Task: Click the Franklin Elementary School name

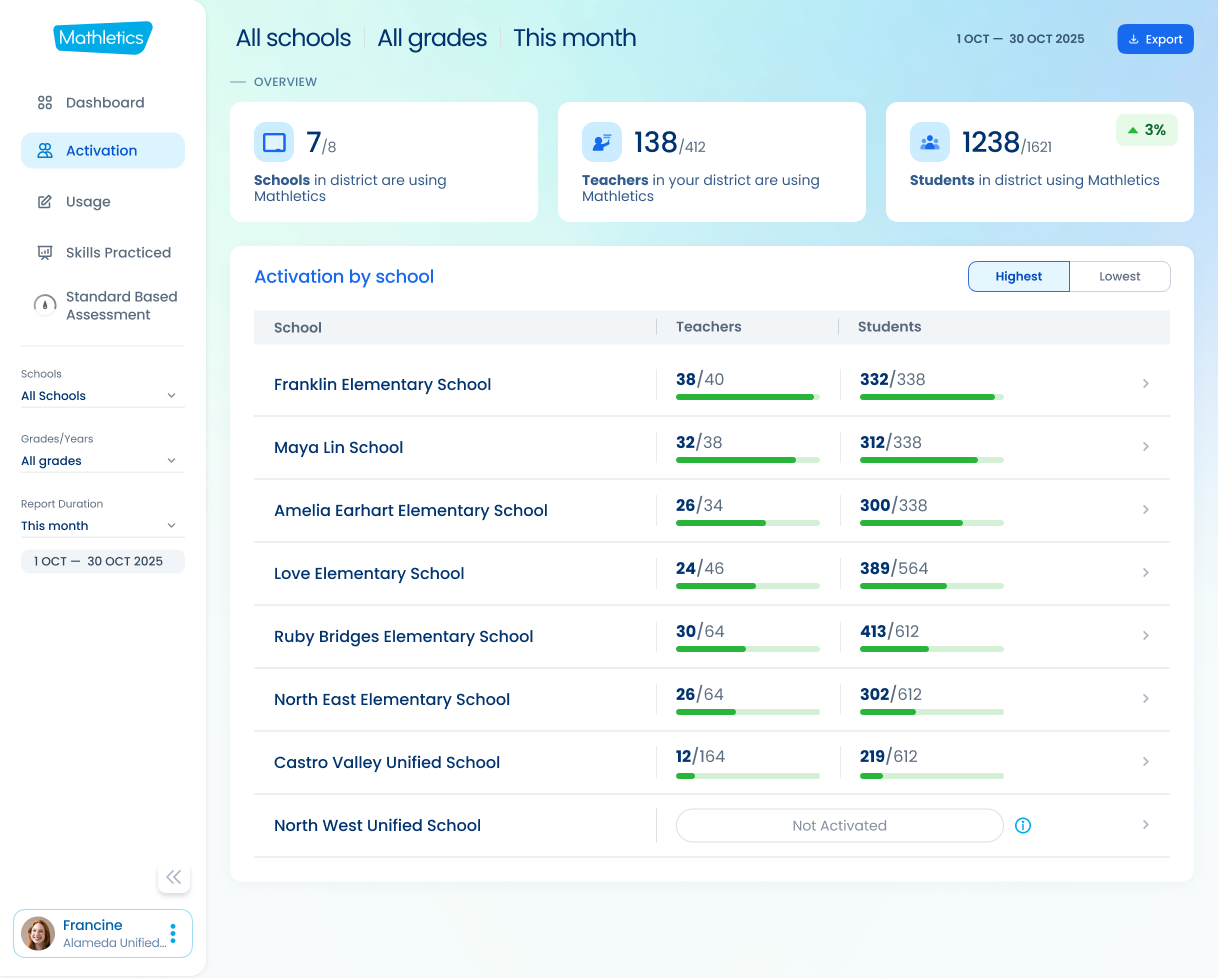Action: tap(383, 384)
